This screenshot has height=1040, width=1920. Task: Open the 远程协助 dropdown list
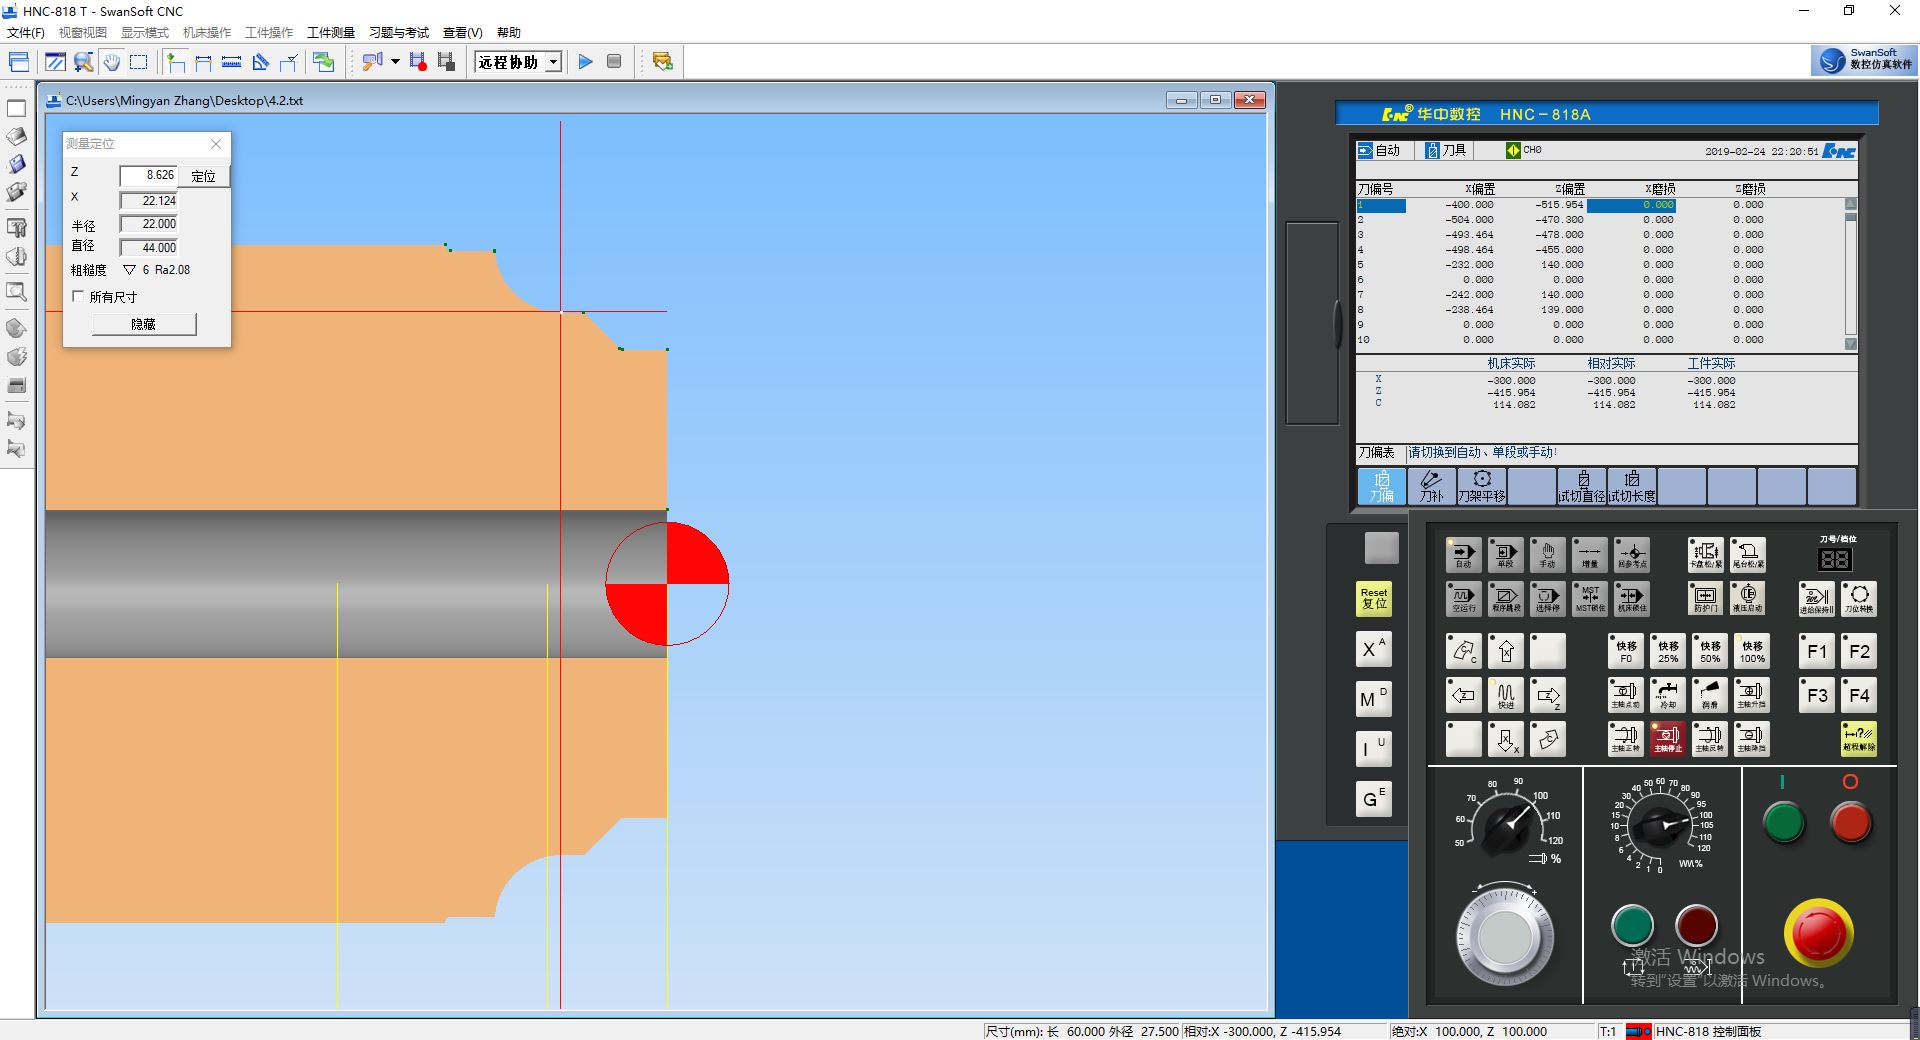[553, 62]
